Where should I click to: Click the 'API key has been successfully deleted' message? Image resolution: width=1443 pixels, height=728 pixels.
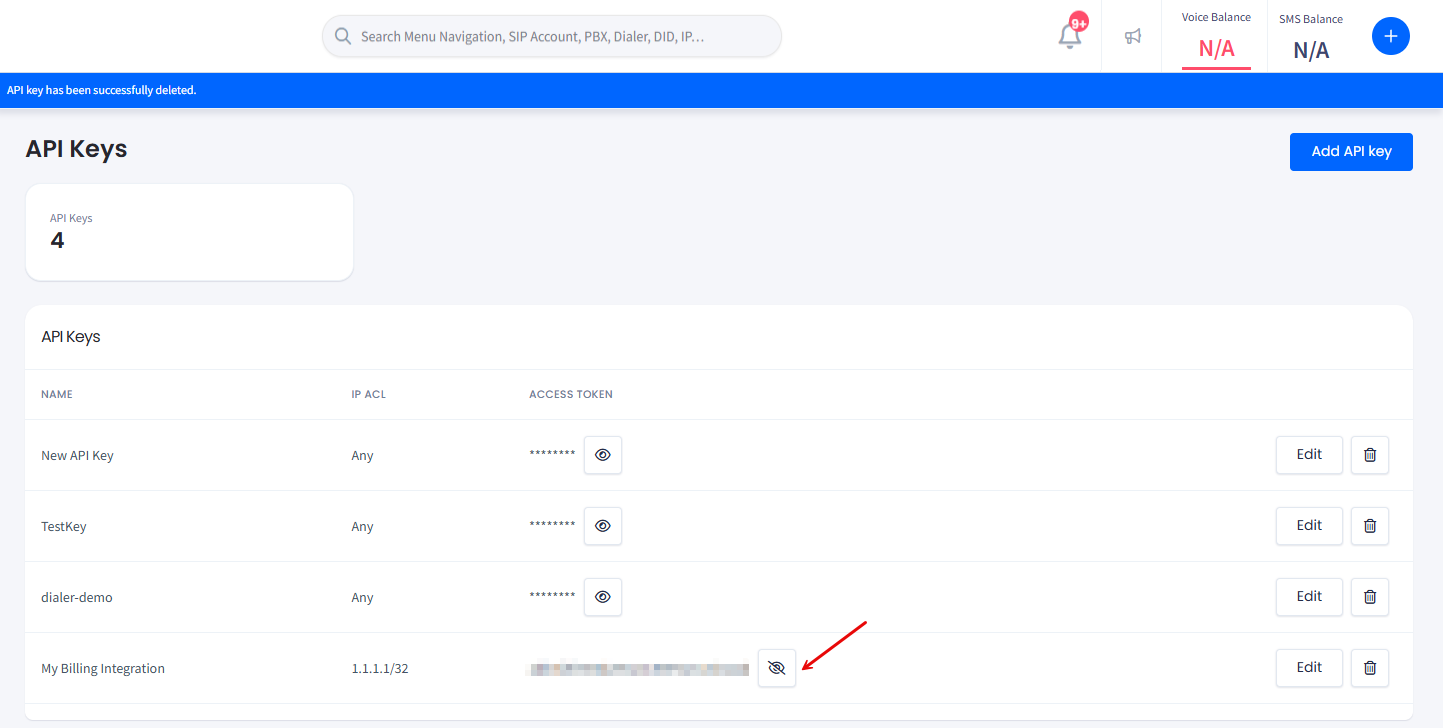pos(101,90)
